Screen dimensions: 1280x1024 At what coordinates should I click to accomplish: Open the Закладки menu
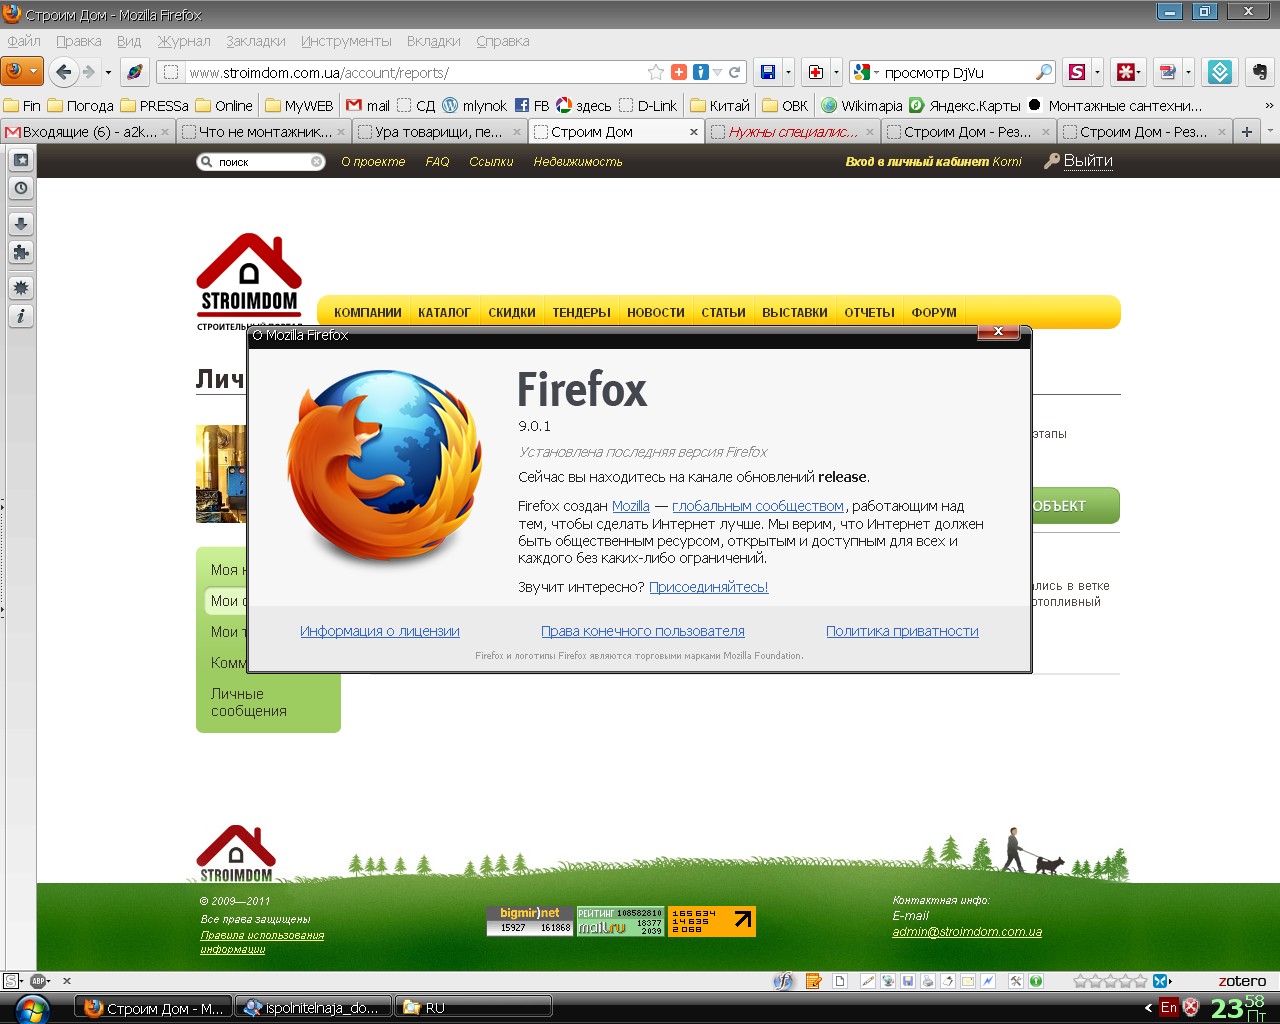[x=256, y=41]
